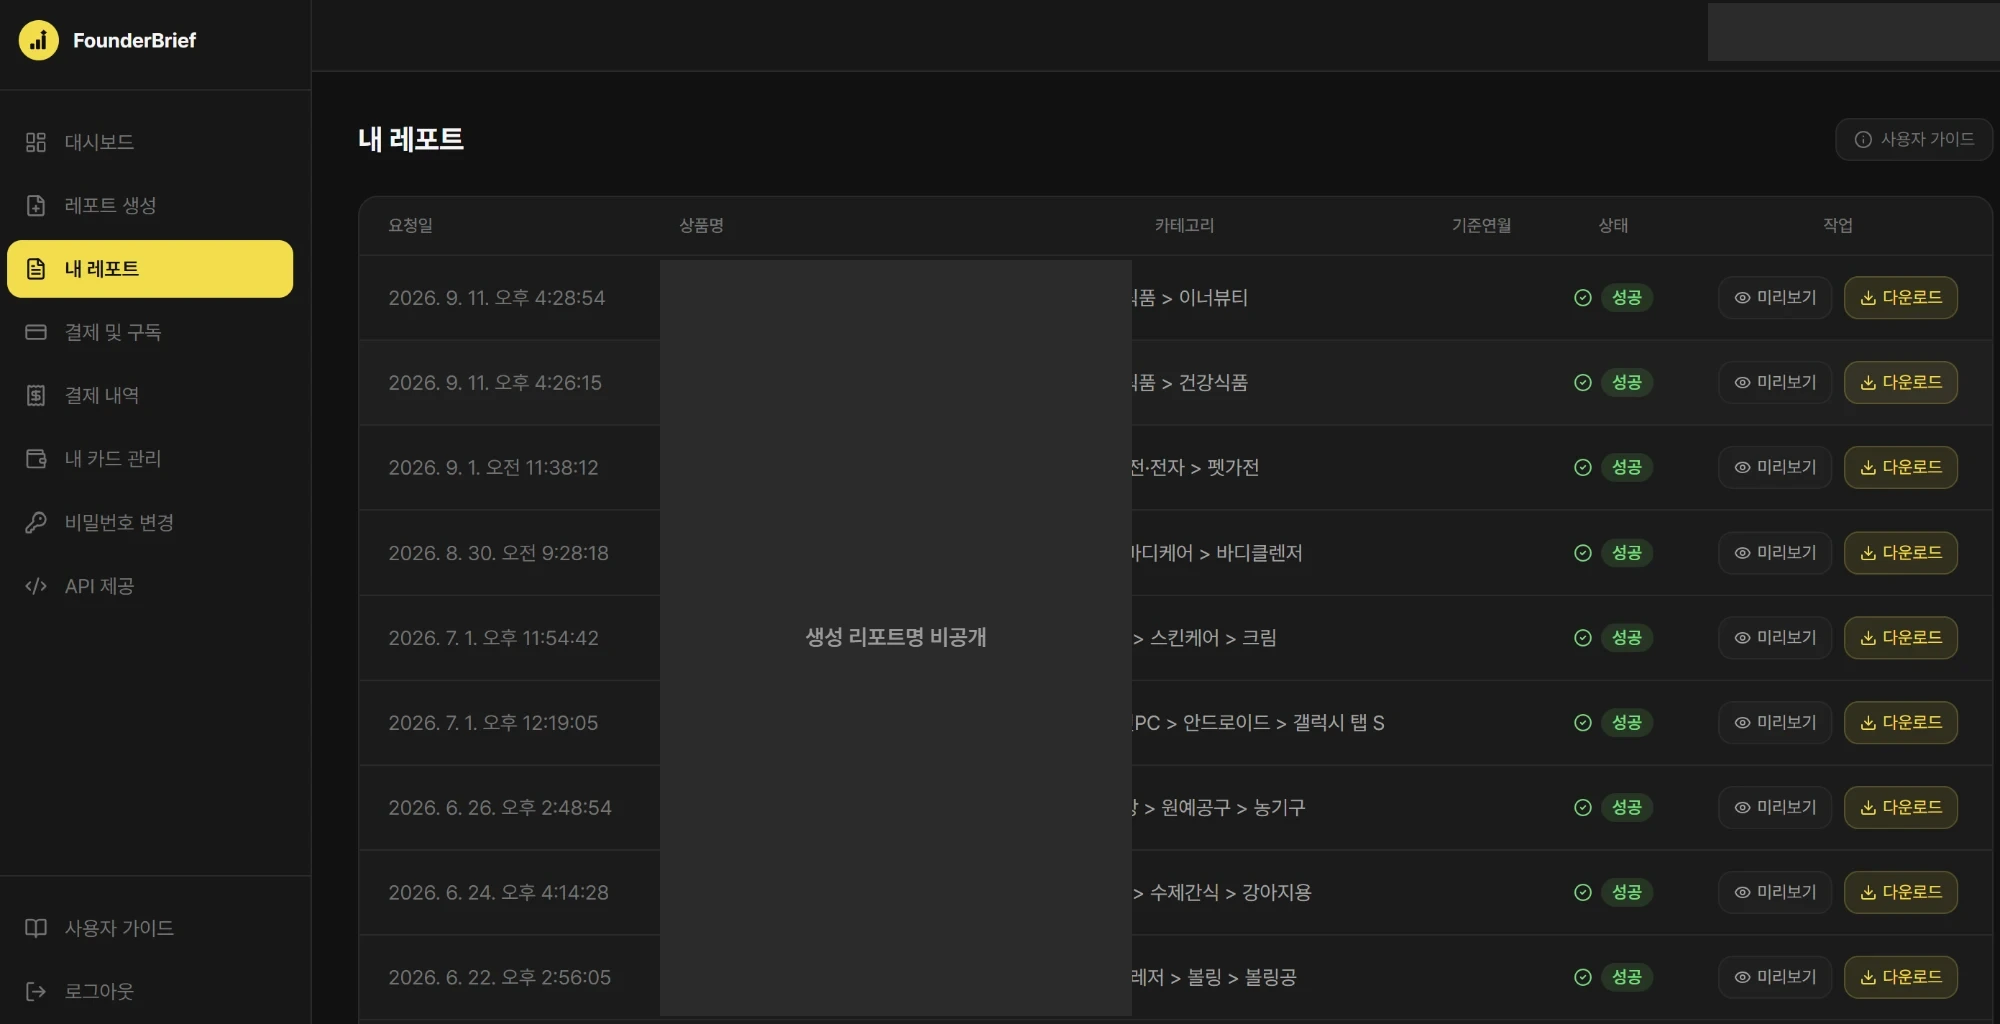Viewport: 2000px width, 1024px height.
Task: Preview the 바디클렌저 report
Action: point(1775,553)
